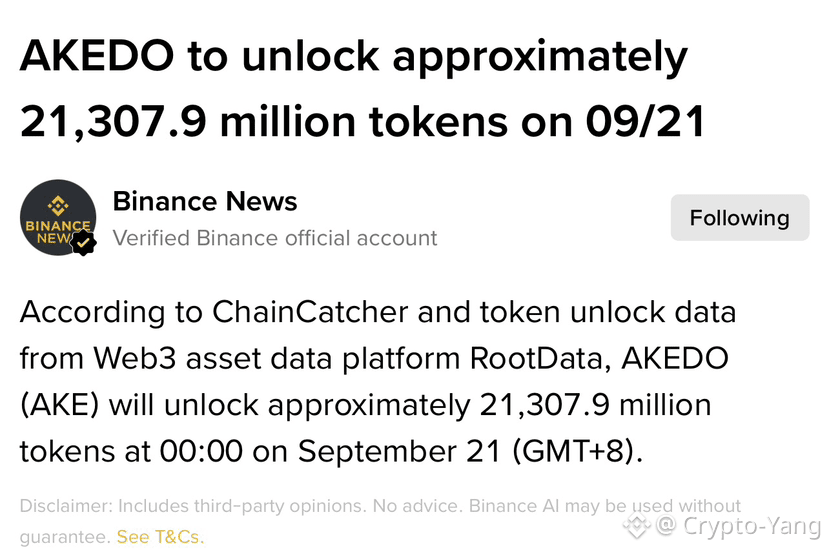Image resolution: width=829 pixels, height=550 pixels.
Task: Click the BINANCE NEWS text in avatar
Action: tap(57, 232)
